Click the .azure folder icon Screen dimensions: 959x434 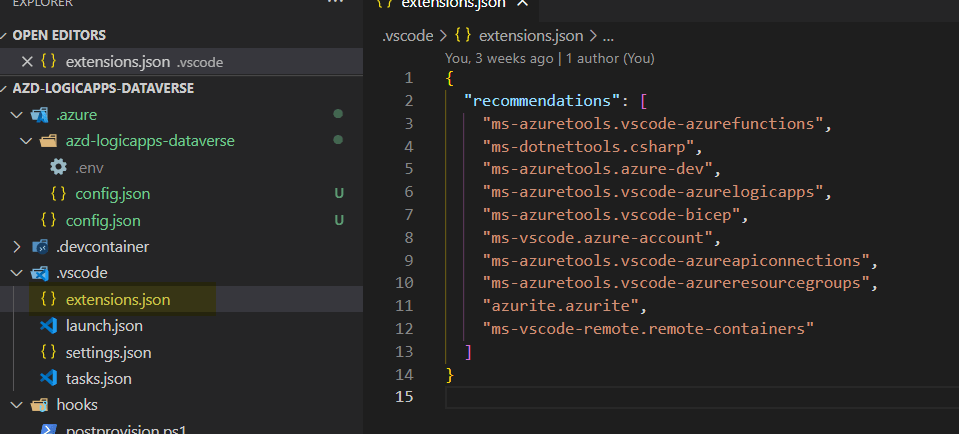click(x=40, y=115)
